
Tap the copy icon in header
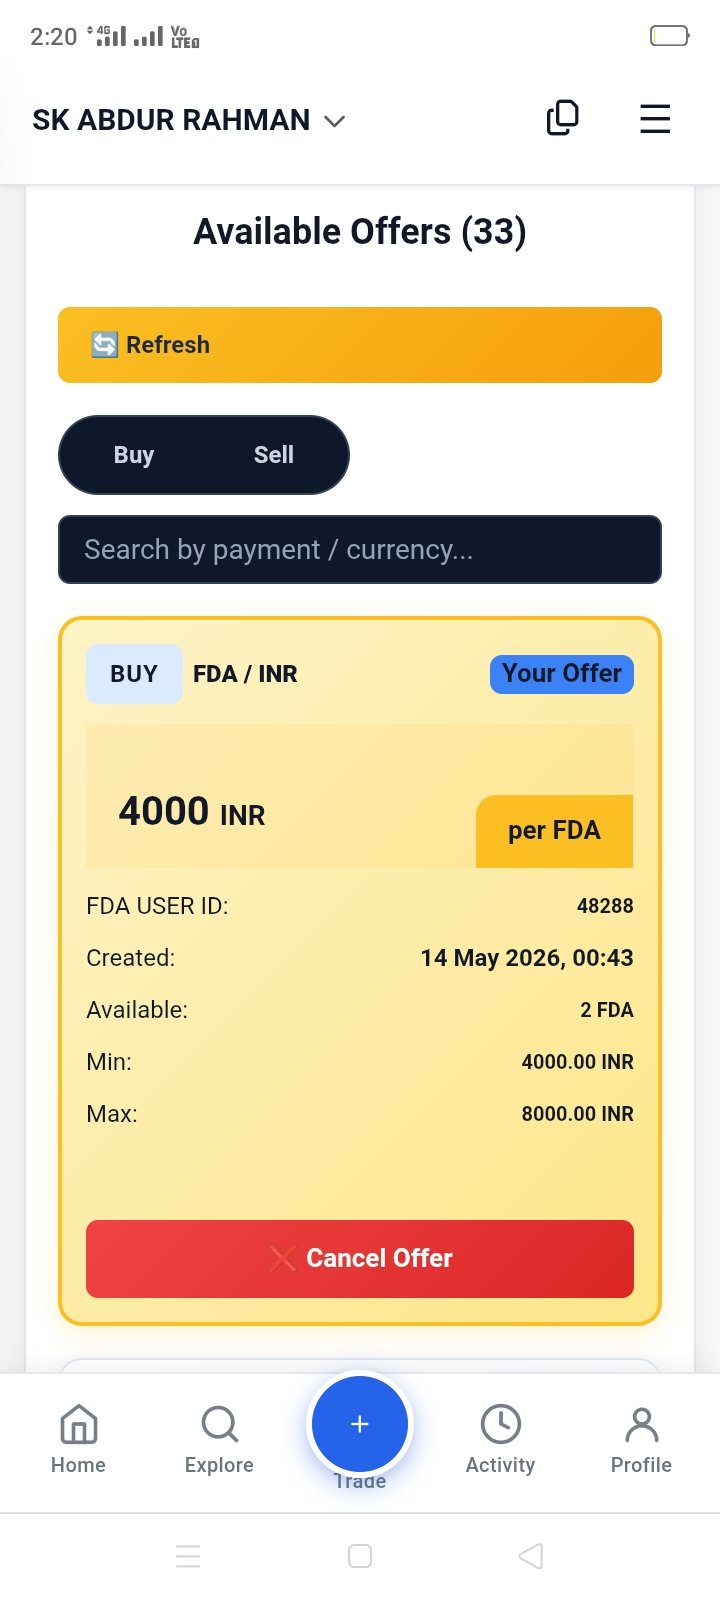point(562,118)
